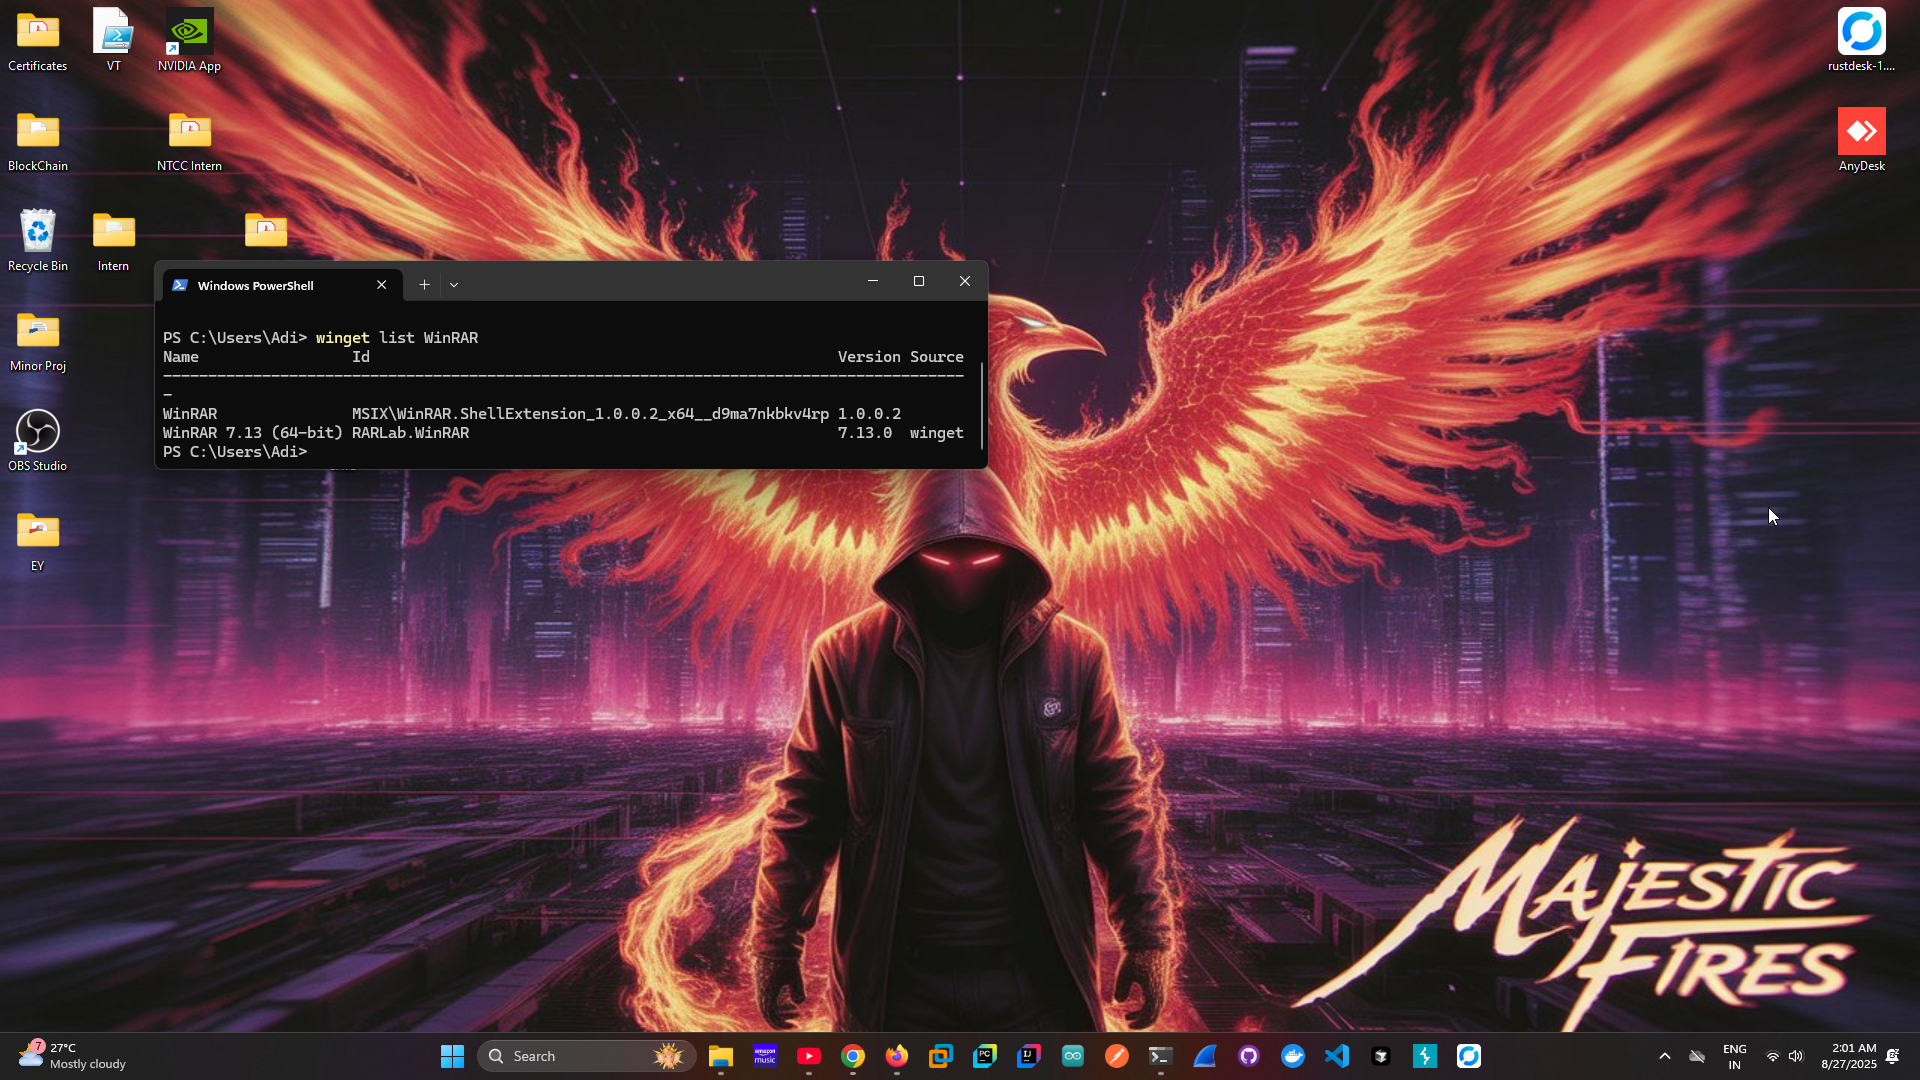Screen dimensions: 1920x1080
Task: Open the Intern folder
Action: pos(113,241)
